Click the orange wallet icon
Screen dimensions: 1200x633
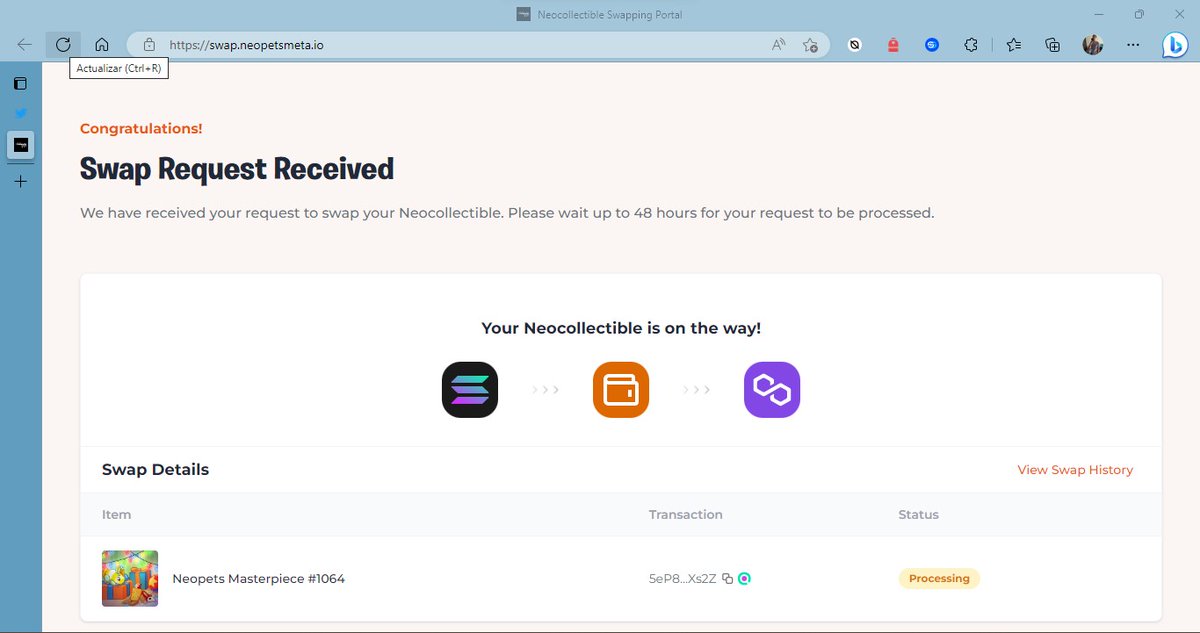621,390
